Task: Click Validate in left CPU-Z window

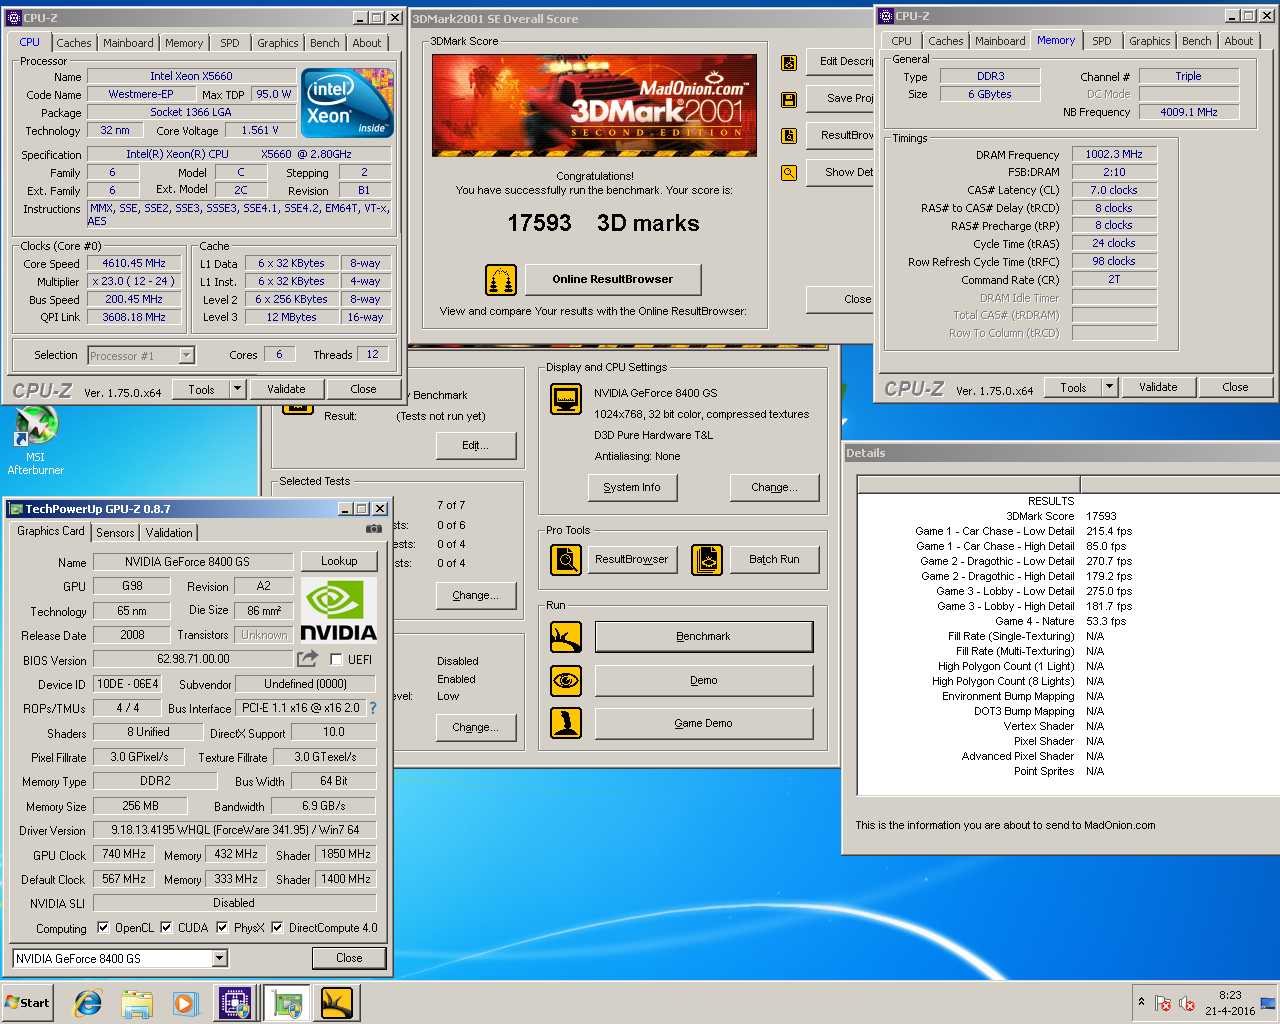Action: (x=286, y=389)
